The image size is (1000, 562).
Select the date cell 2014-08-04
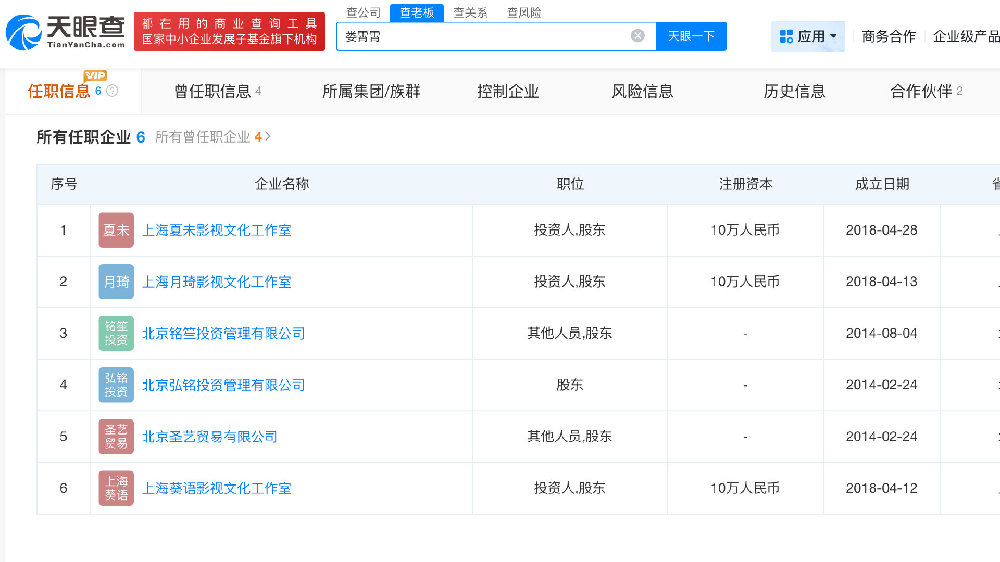[x=882, y=334]
